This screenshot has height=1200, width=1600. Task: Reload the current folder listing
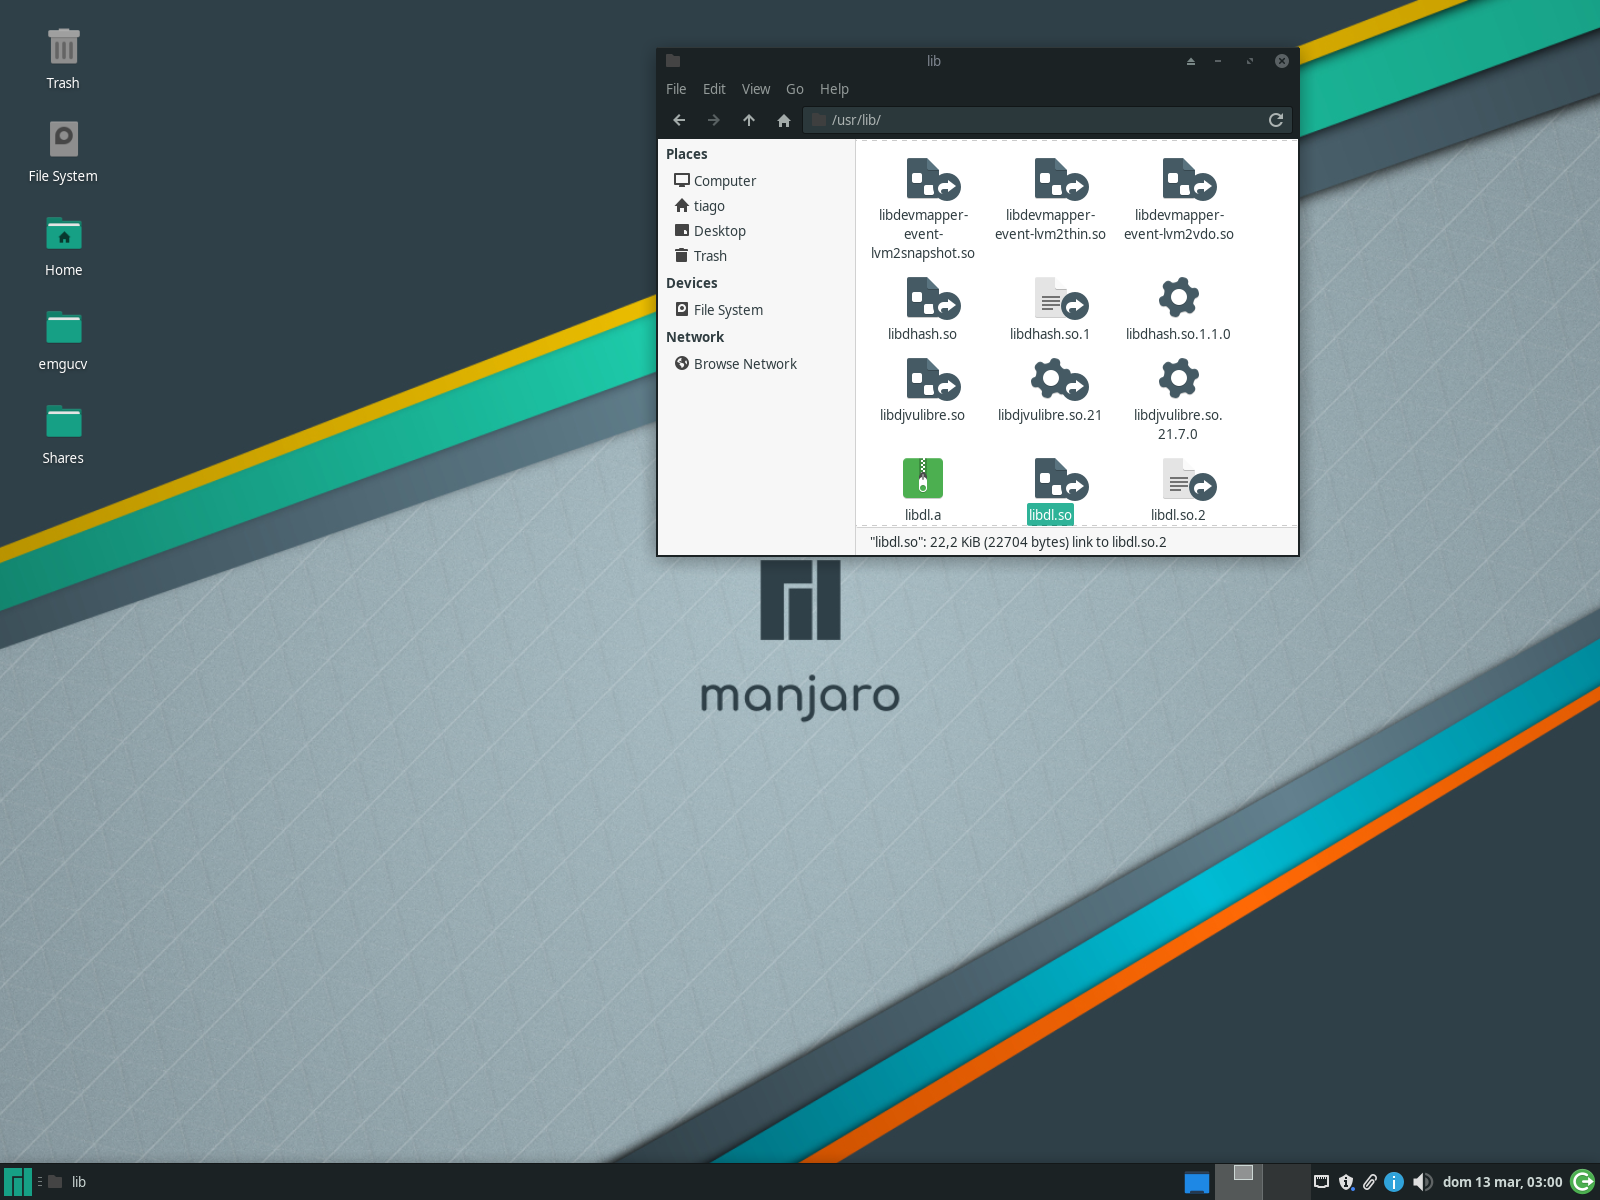pos(1276,120)
